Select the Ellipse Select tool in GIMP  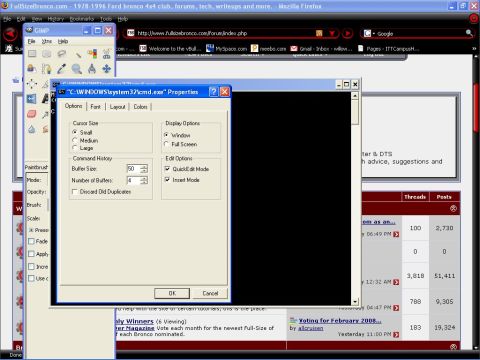[47, 54]
